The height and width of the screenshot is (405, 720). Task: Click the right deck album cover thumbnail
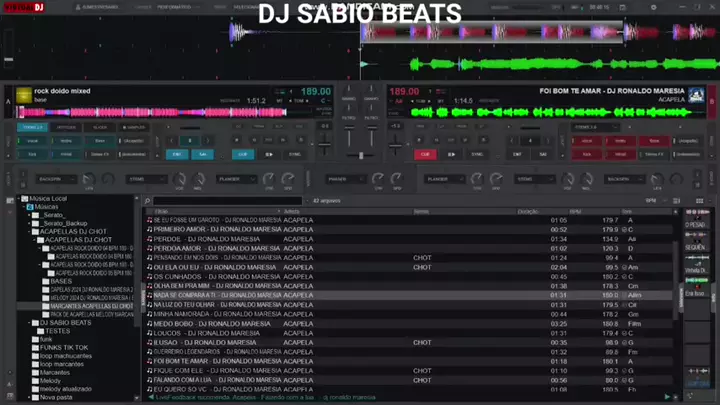click(x=696, y=96)
